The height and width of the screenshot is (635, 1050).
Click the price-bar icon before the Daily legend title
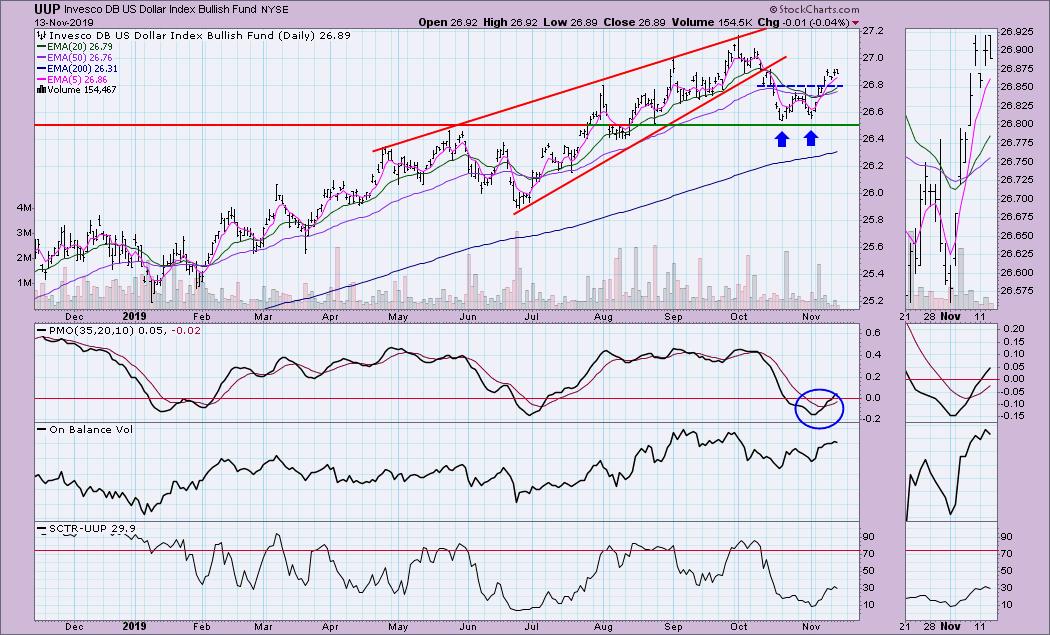(x=42, y=36)
